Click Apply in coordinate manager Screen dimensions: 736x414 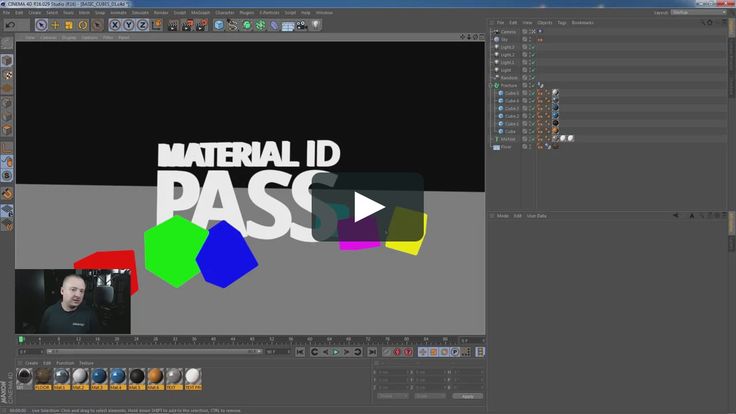pos(468,396)
